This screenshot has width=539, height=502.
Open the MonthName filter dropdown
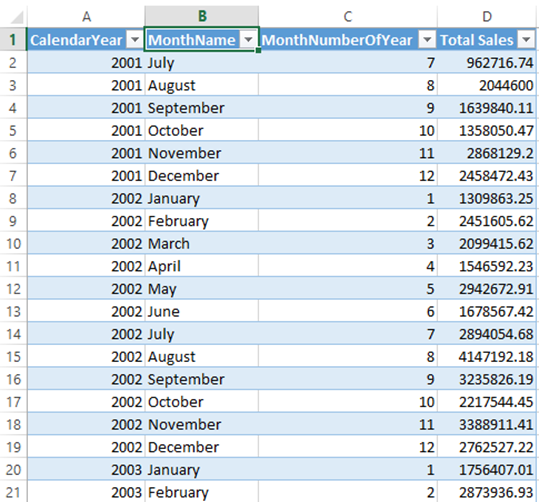pos(249,40)
